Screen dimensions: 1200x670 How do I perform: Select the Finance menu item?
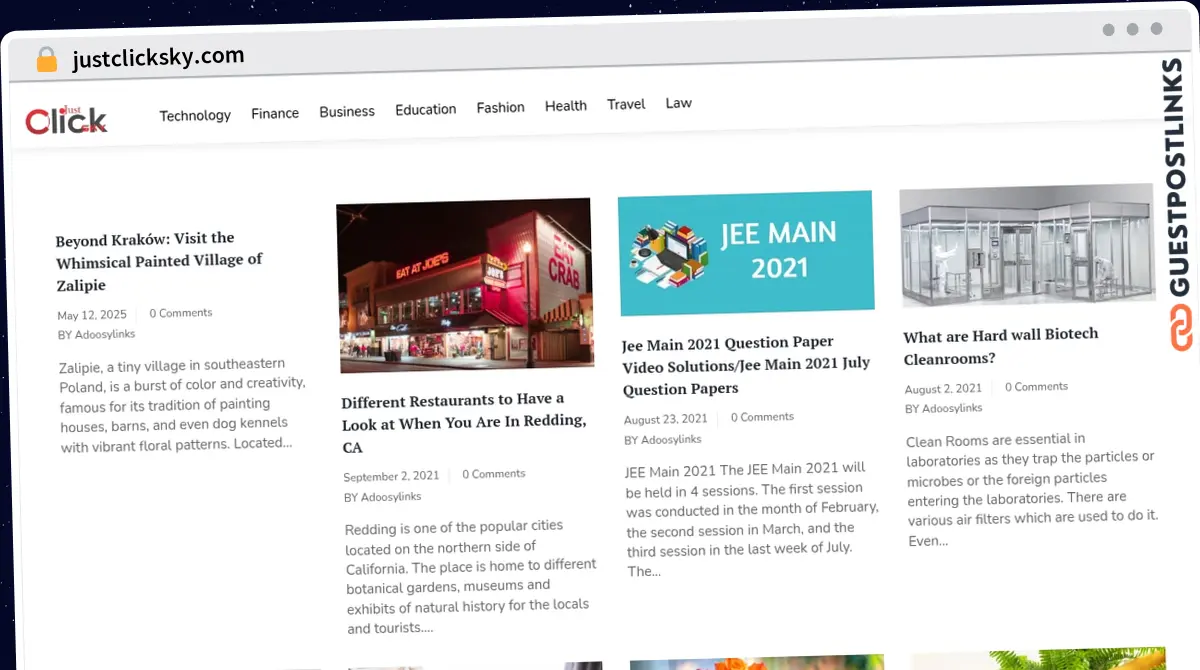tap(275, 113)
